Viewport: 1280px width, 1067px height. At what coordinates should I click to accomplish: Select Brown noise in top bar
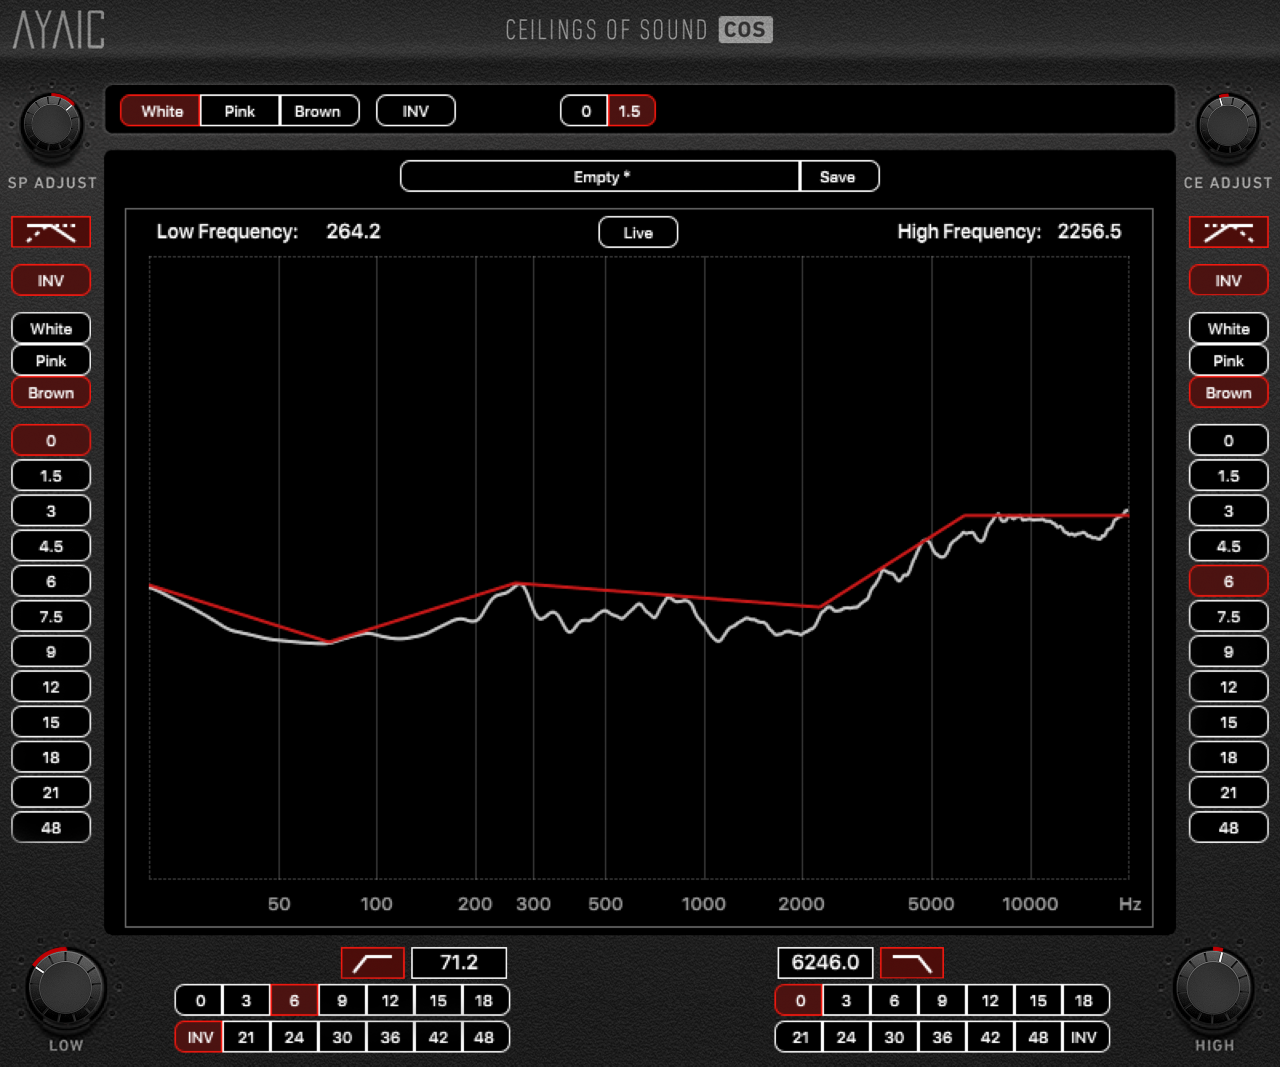tap(317, 111)
